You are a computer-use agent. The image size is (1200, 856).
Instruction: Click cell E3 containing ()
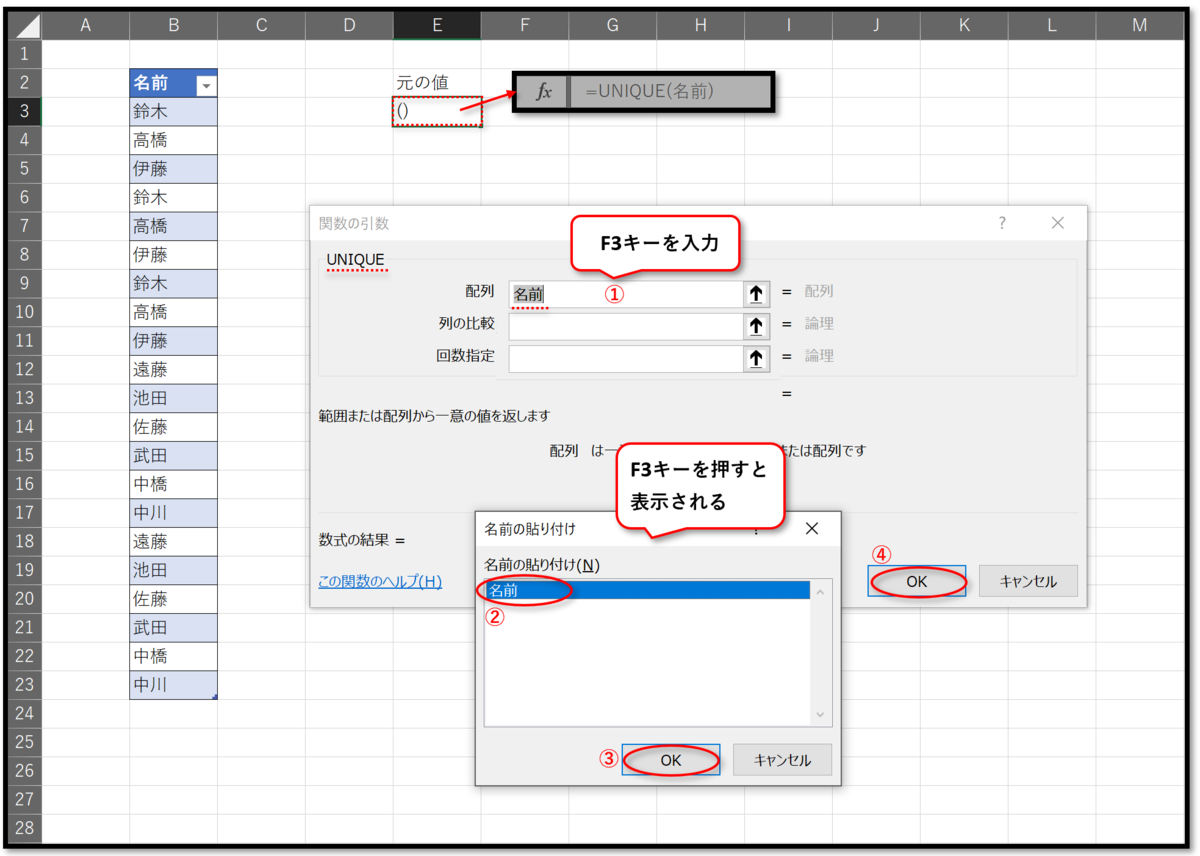(x=437, y=111)
